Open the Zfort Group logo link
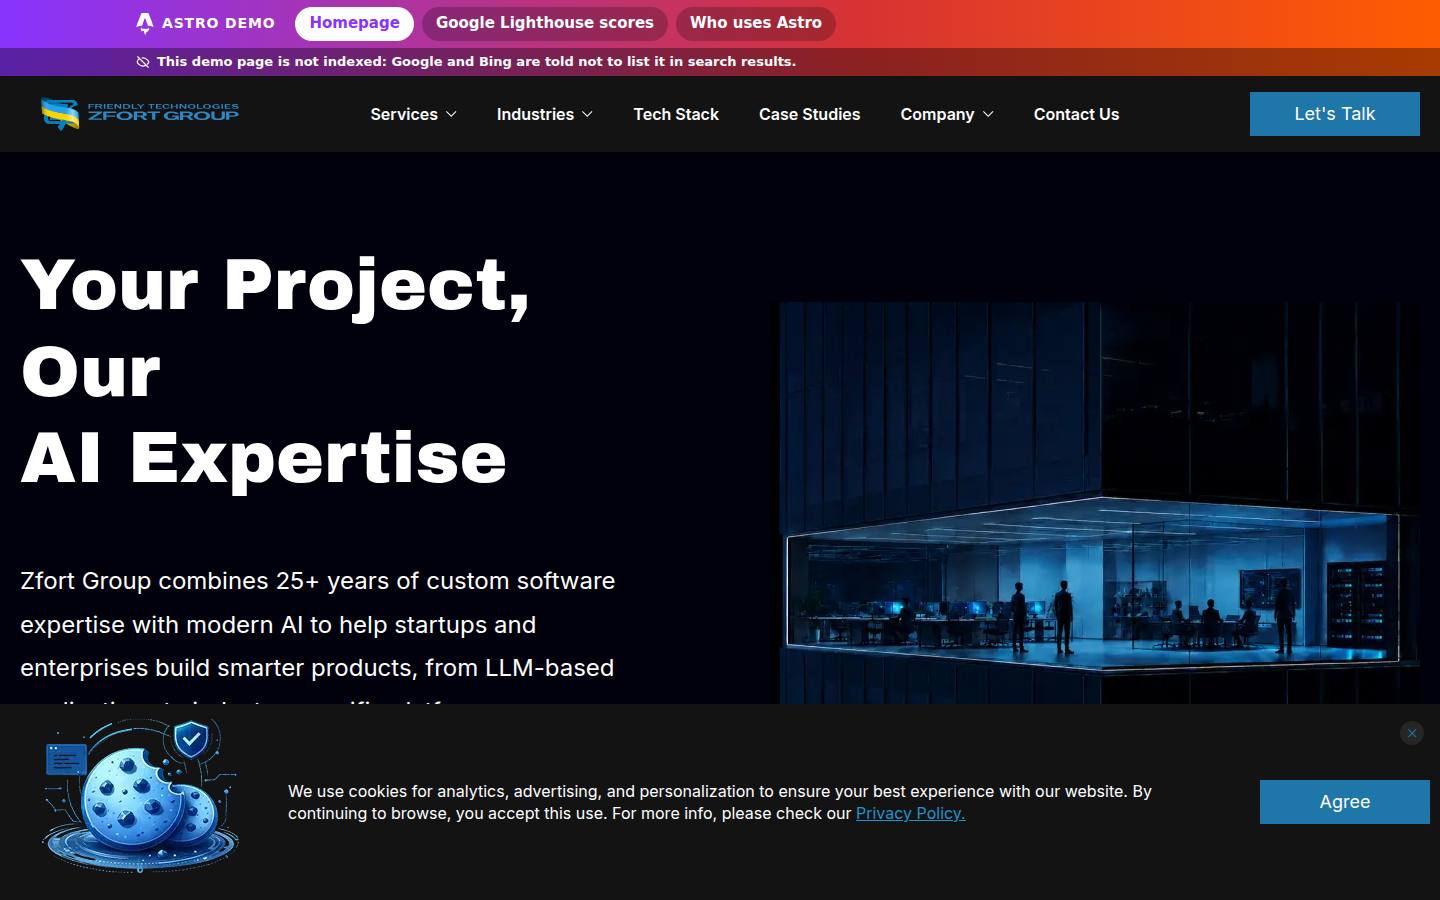The image size is (1440, 900). point(140,113)
